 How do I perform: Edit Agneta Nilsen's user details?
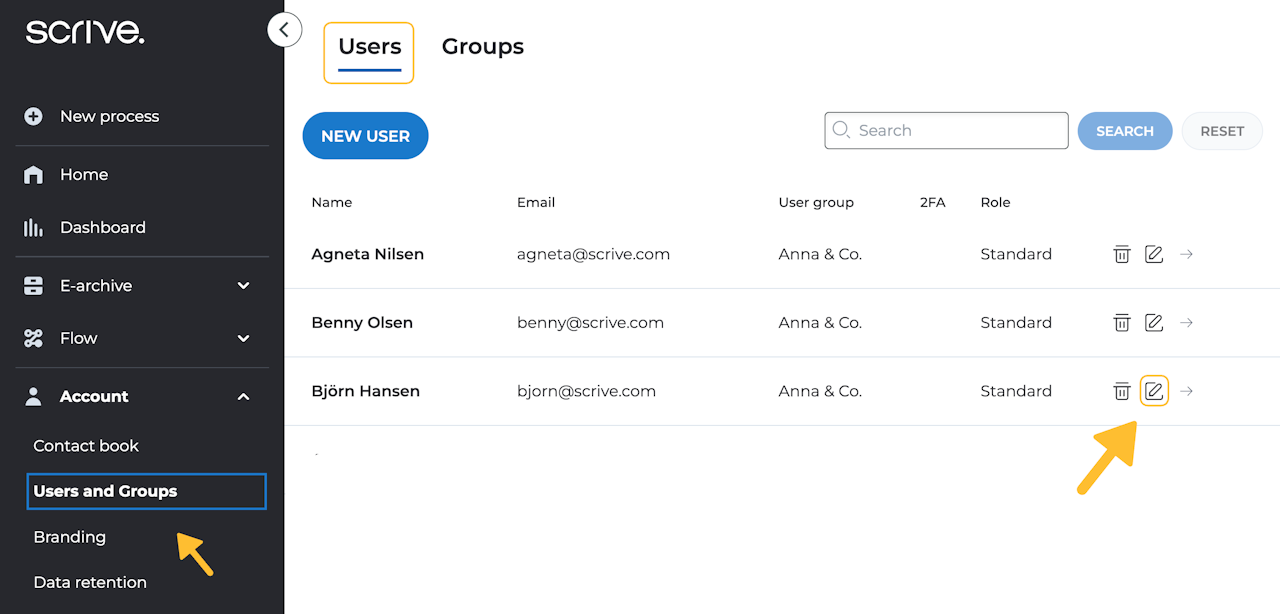pyautogui.click(x=1154, y=255)
